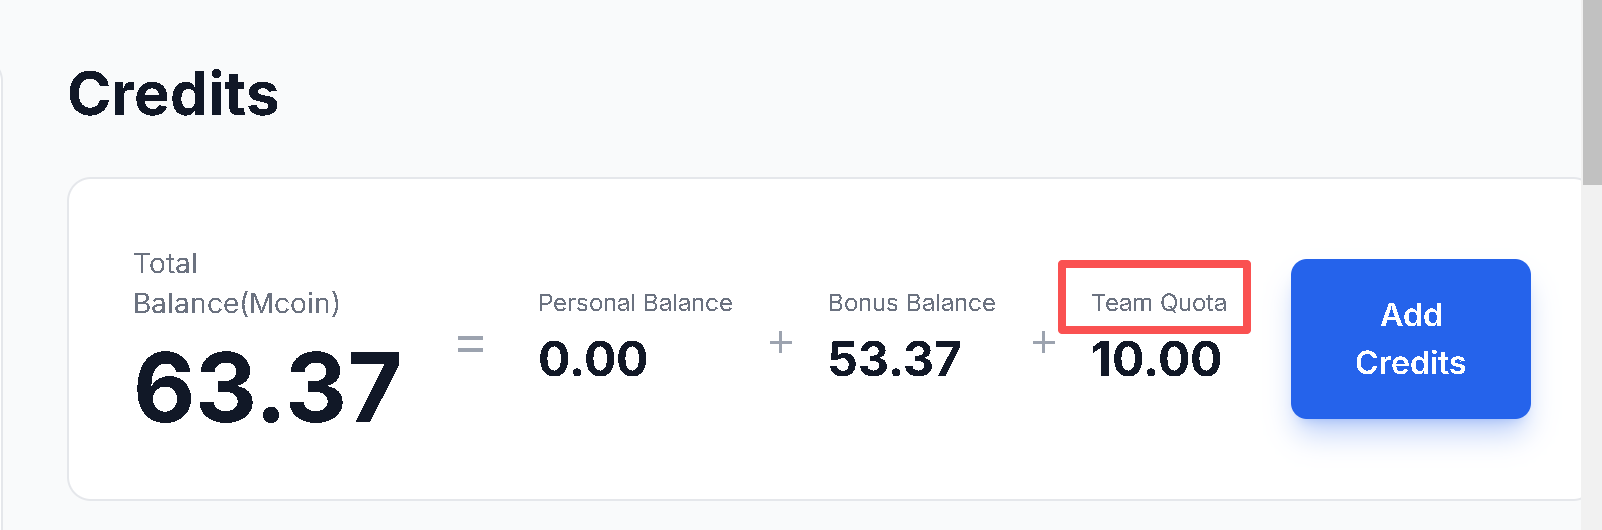
Task: Click empty space right of Credits heading
Action: [800, 95]
